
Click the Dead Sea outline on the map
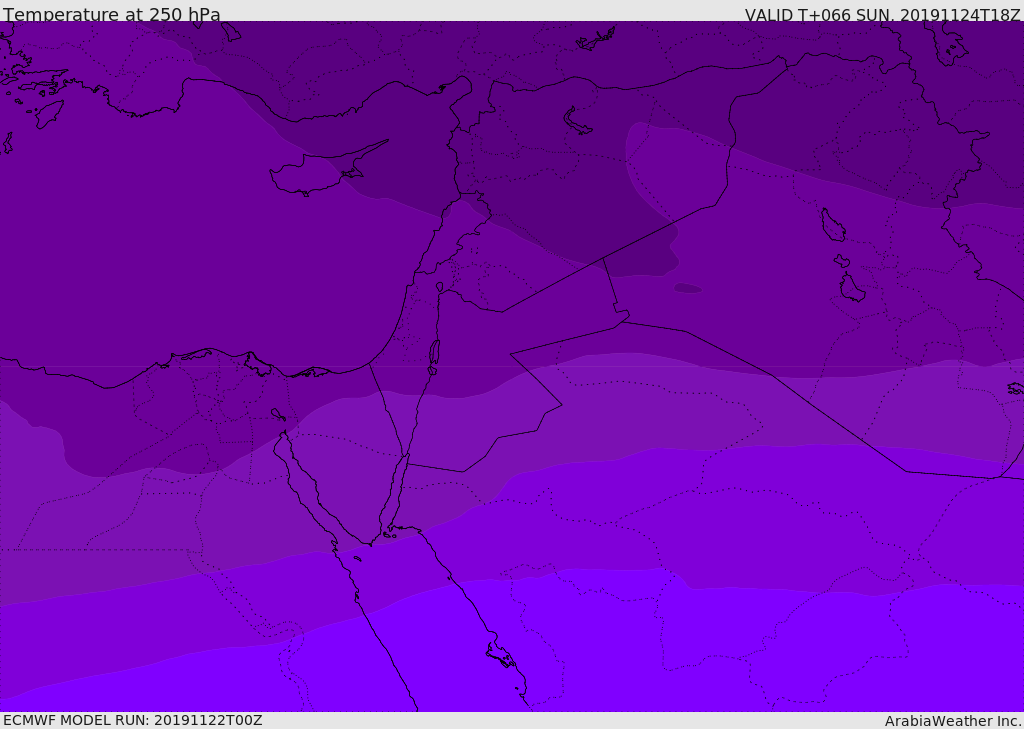pos(434,357)
